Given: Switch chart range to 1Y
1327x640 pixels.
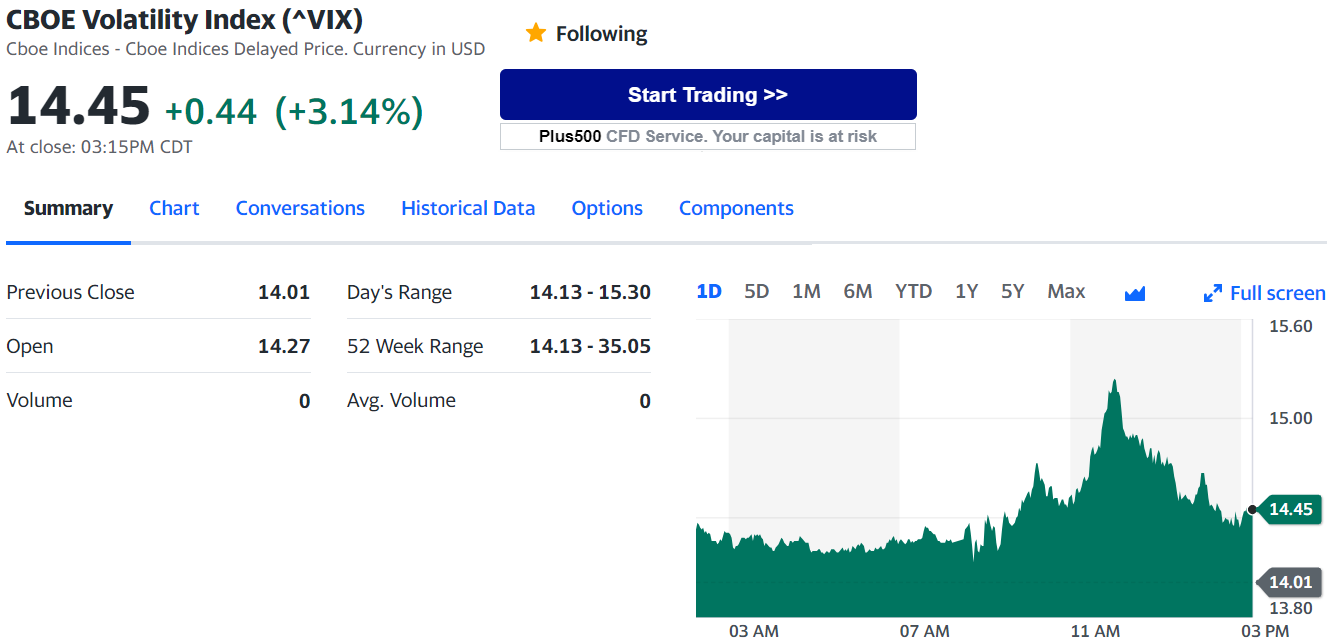Looking at the screenshot, I should tap(966, 291).
